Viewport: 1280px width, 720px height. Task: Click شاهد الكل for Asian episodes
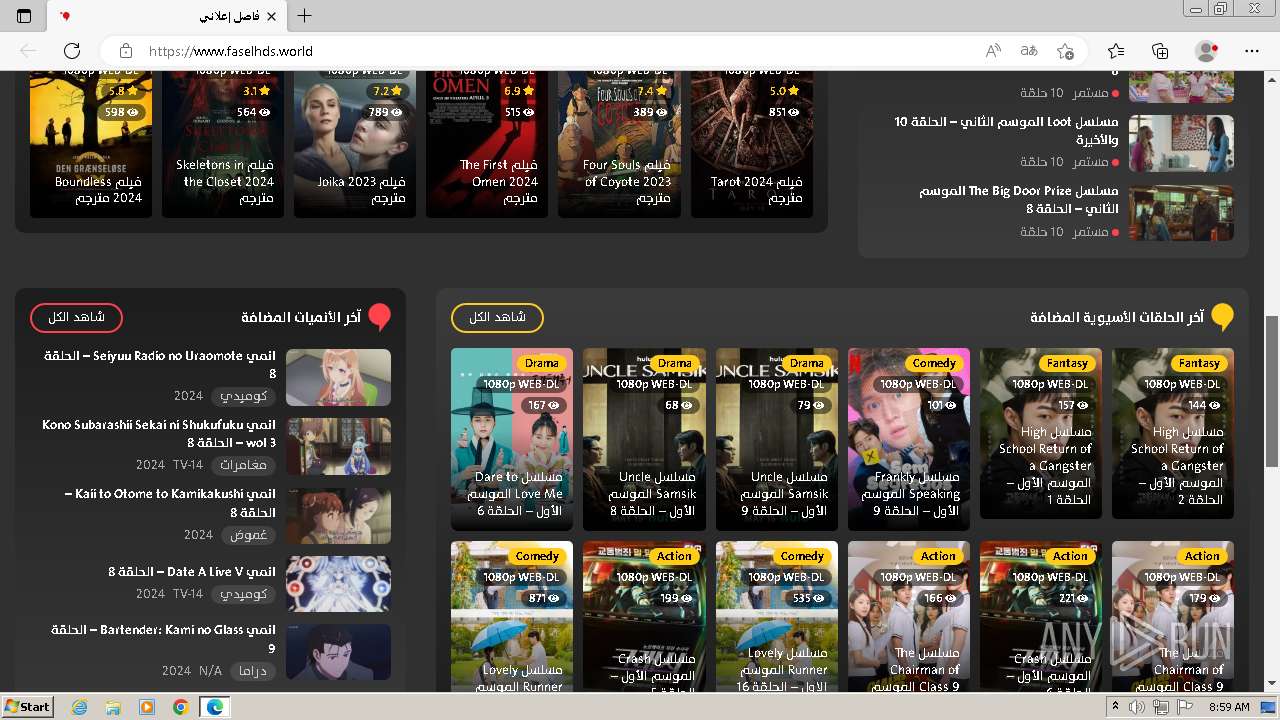click(x=497, y=318)
